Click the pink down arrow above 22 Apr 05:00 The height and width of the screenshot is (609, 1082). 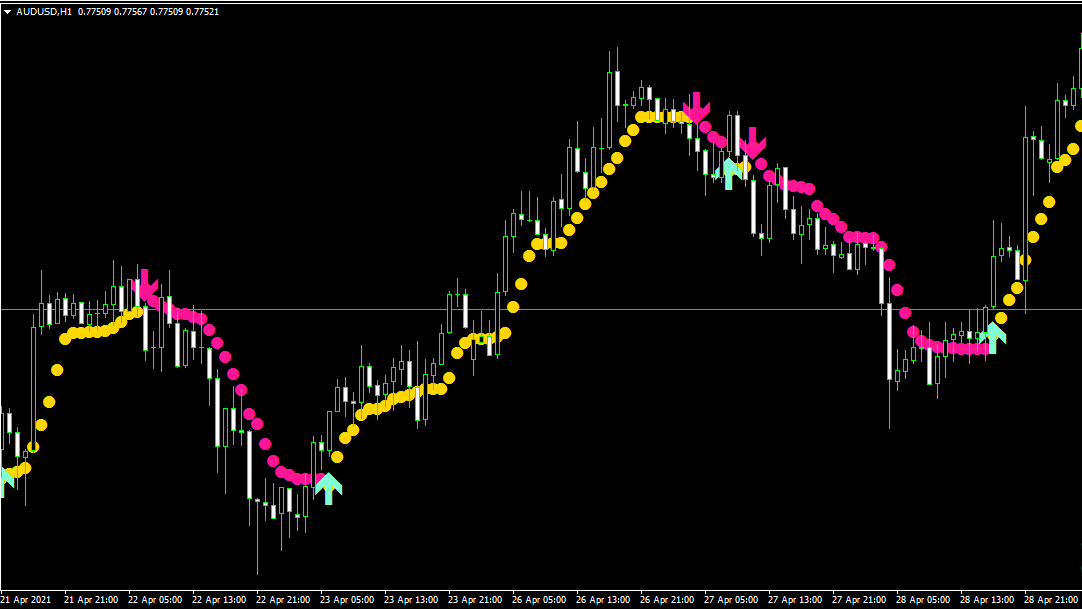pyautogui.click(x=146, y=285)
